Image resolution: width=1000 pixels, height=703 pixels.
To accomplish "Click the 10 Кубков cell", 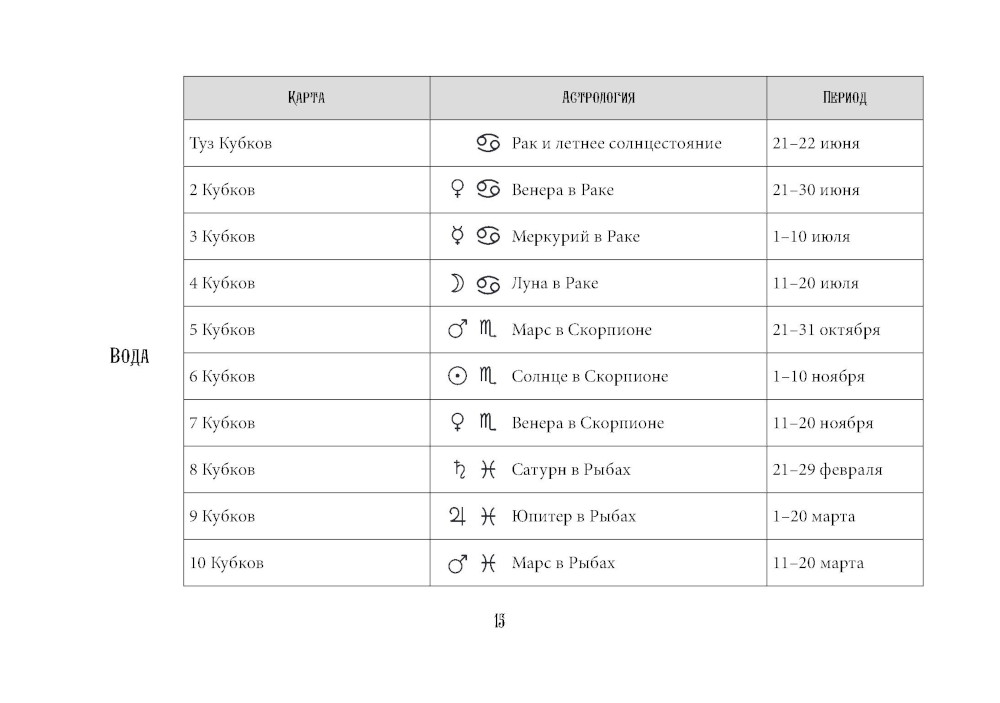I will point(227,563).
